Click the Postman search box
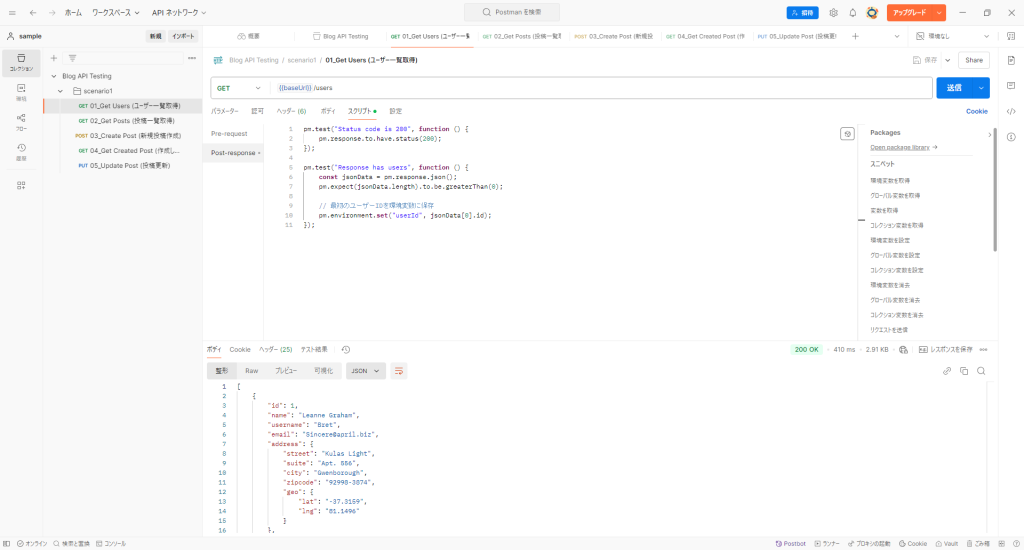Screen dimensions: 1024x550 [512, 12]
